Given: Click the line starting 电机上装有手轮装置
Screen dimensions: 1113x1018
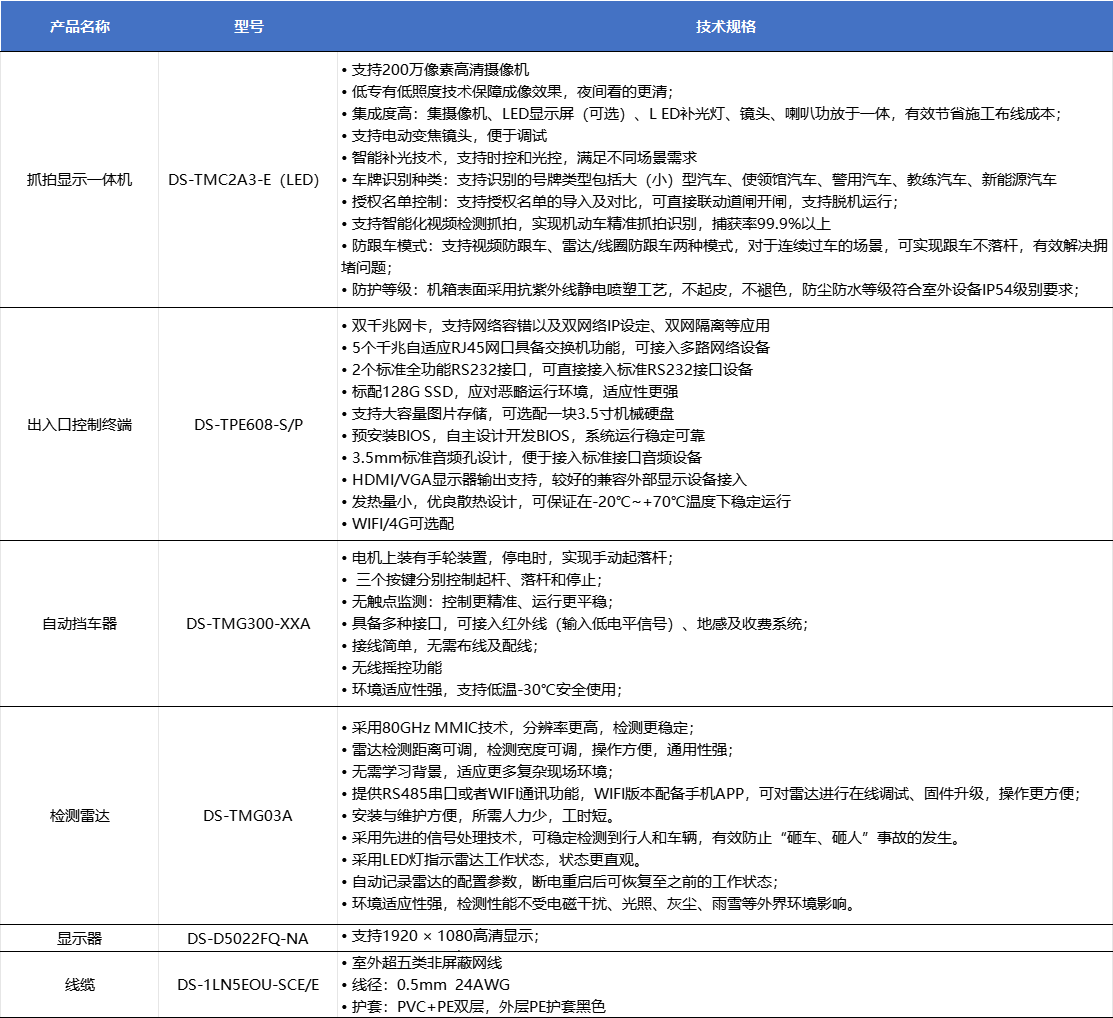Looking at the screenshot, I should coord(508,558).
